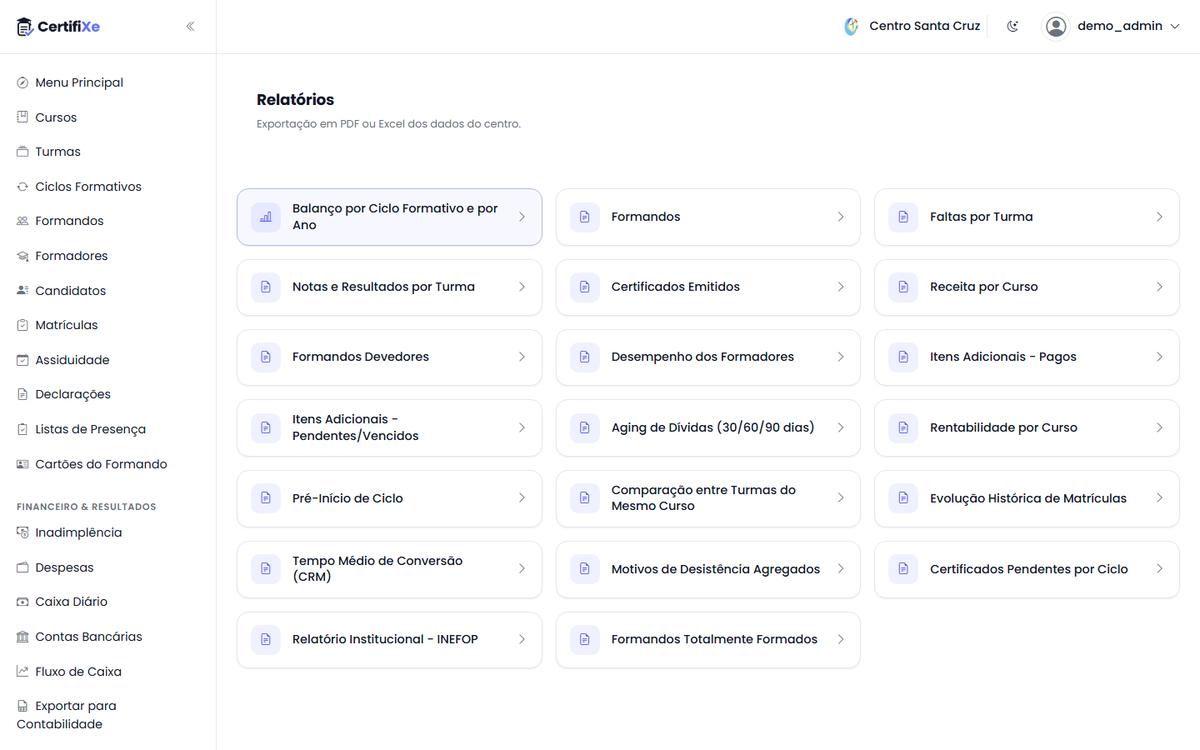Click the Cartões do Formando card icon
The image size is (1200, 750).
(x=23, y=464)
